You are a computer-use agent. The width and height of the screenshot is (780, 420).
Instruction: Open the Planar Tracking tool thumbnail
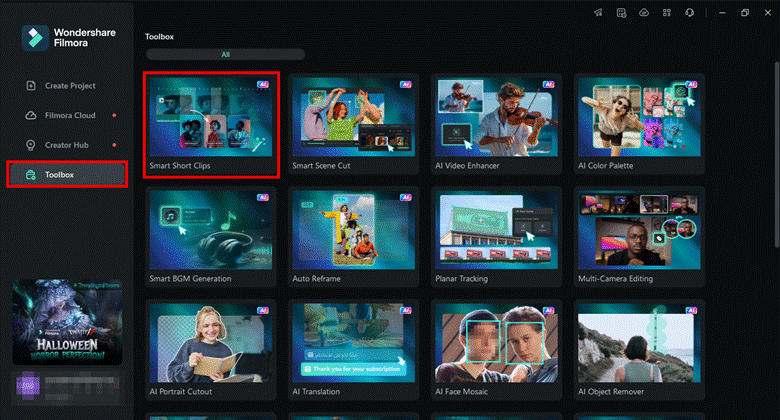pyautogui.click(x=496, y=230)
